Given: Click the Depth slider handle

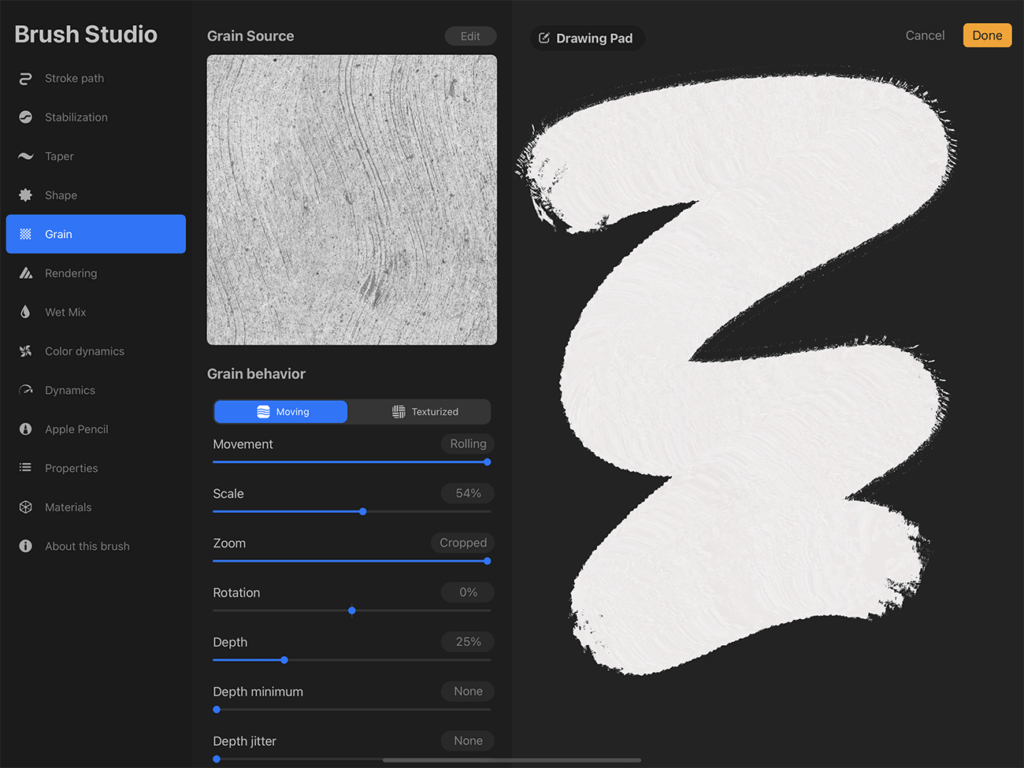Looking at the screenshot, I should (x=284, y=660).
